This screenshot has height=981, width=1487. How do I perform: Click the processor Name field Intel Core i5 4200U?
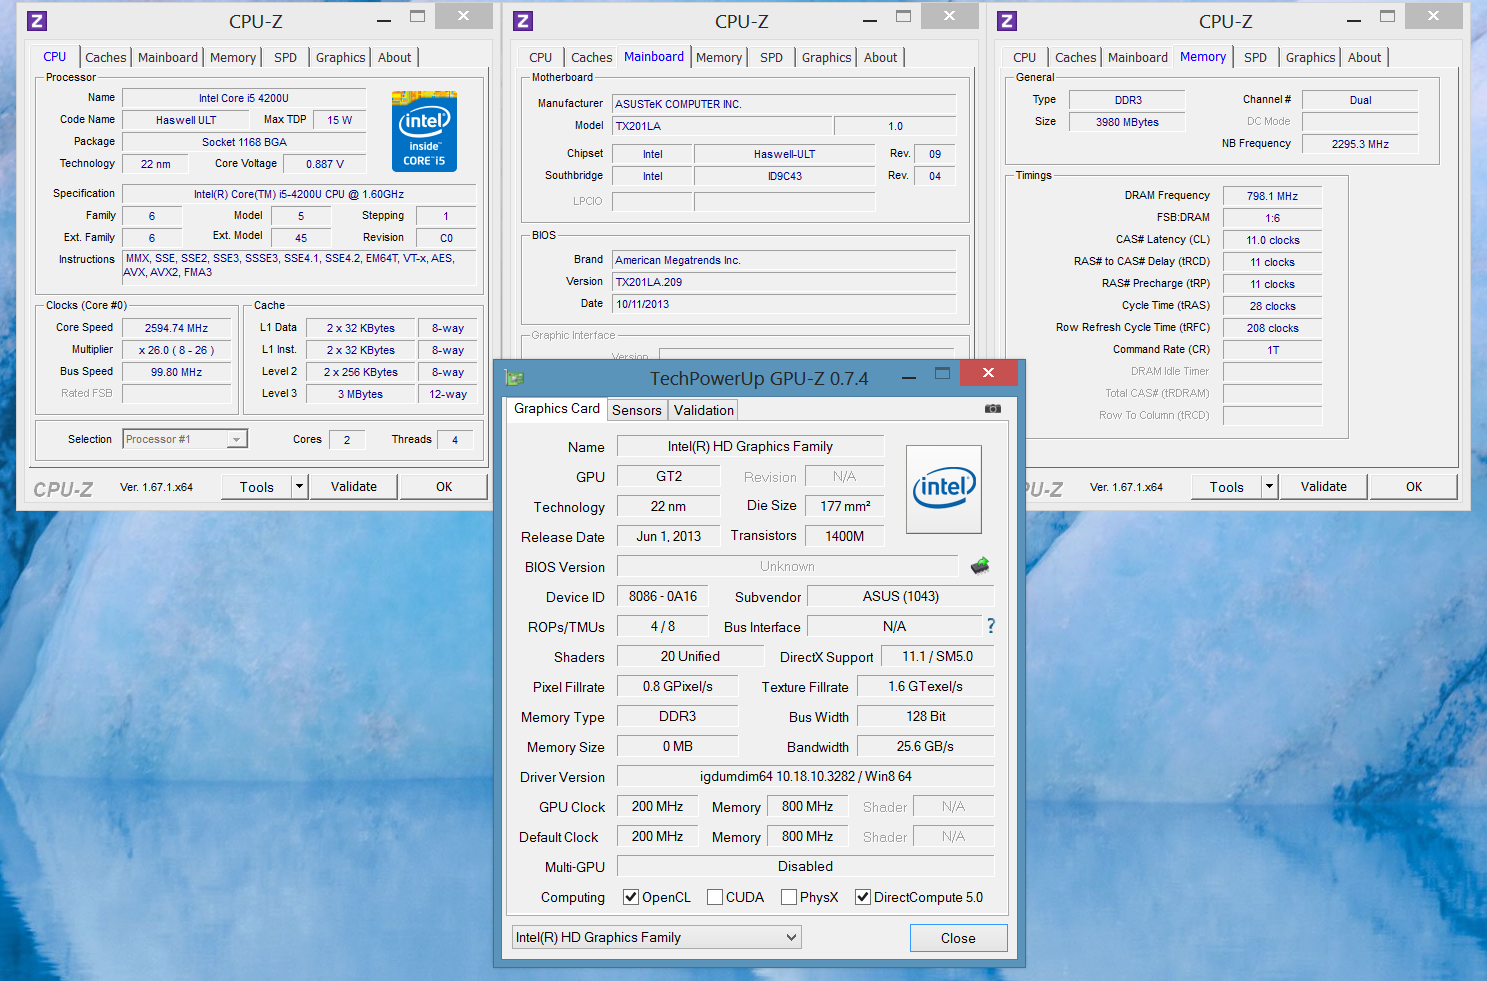(x=243, y=98)
